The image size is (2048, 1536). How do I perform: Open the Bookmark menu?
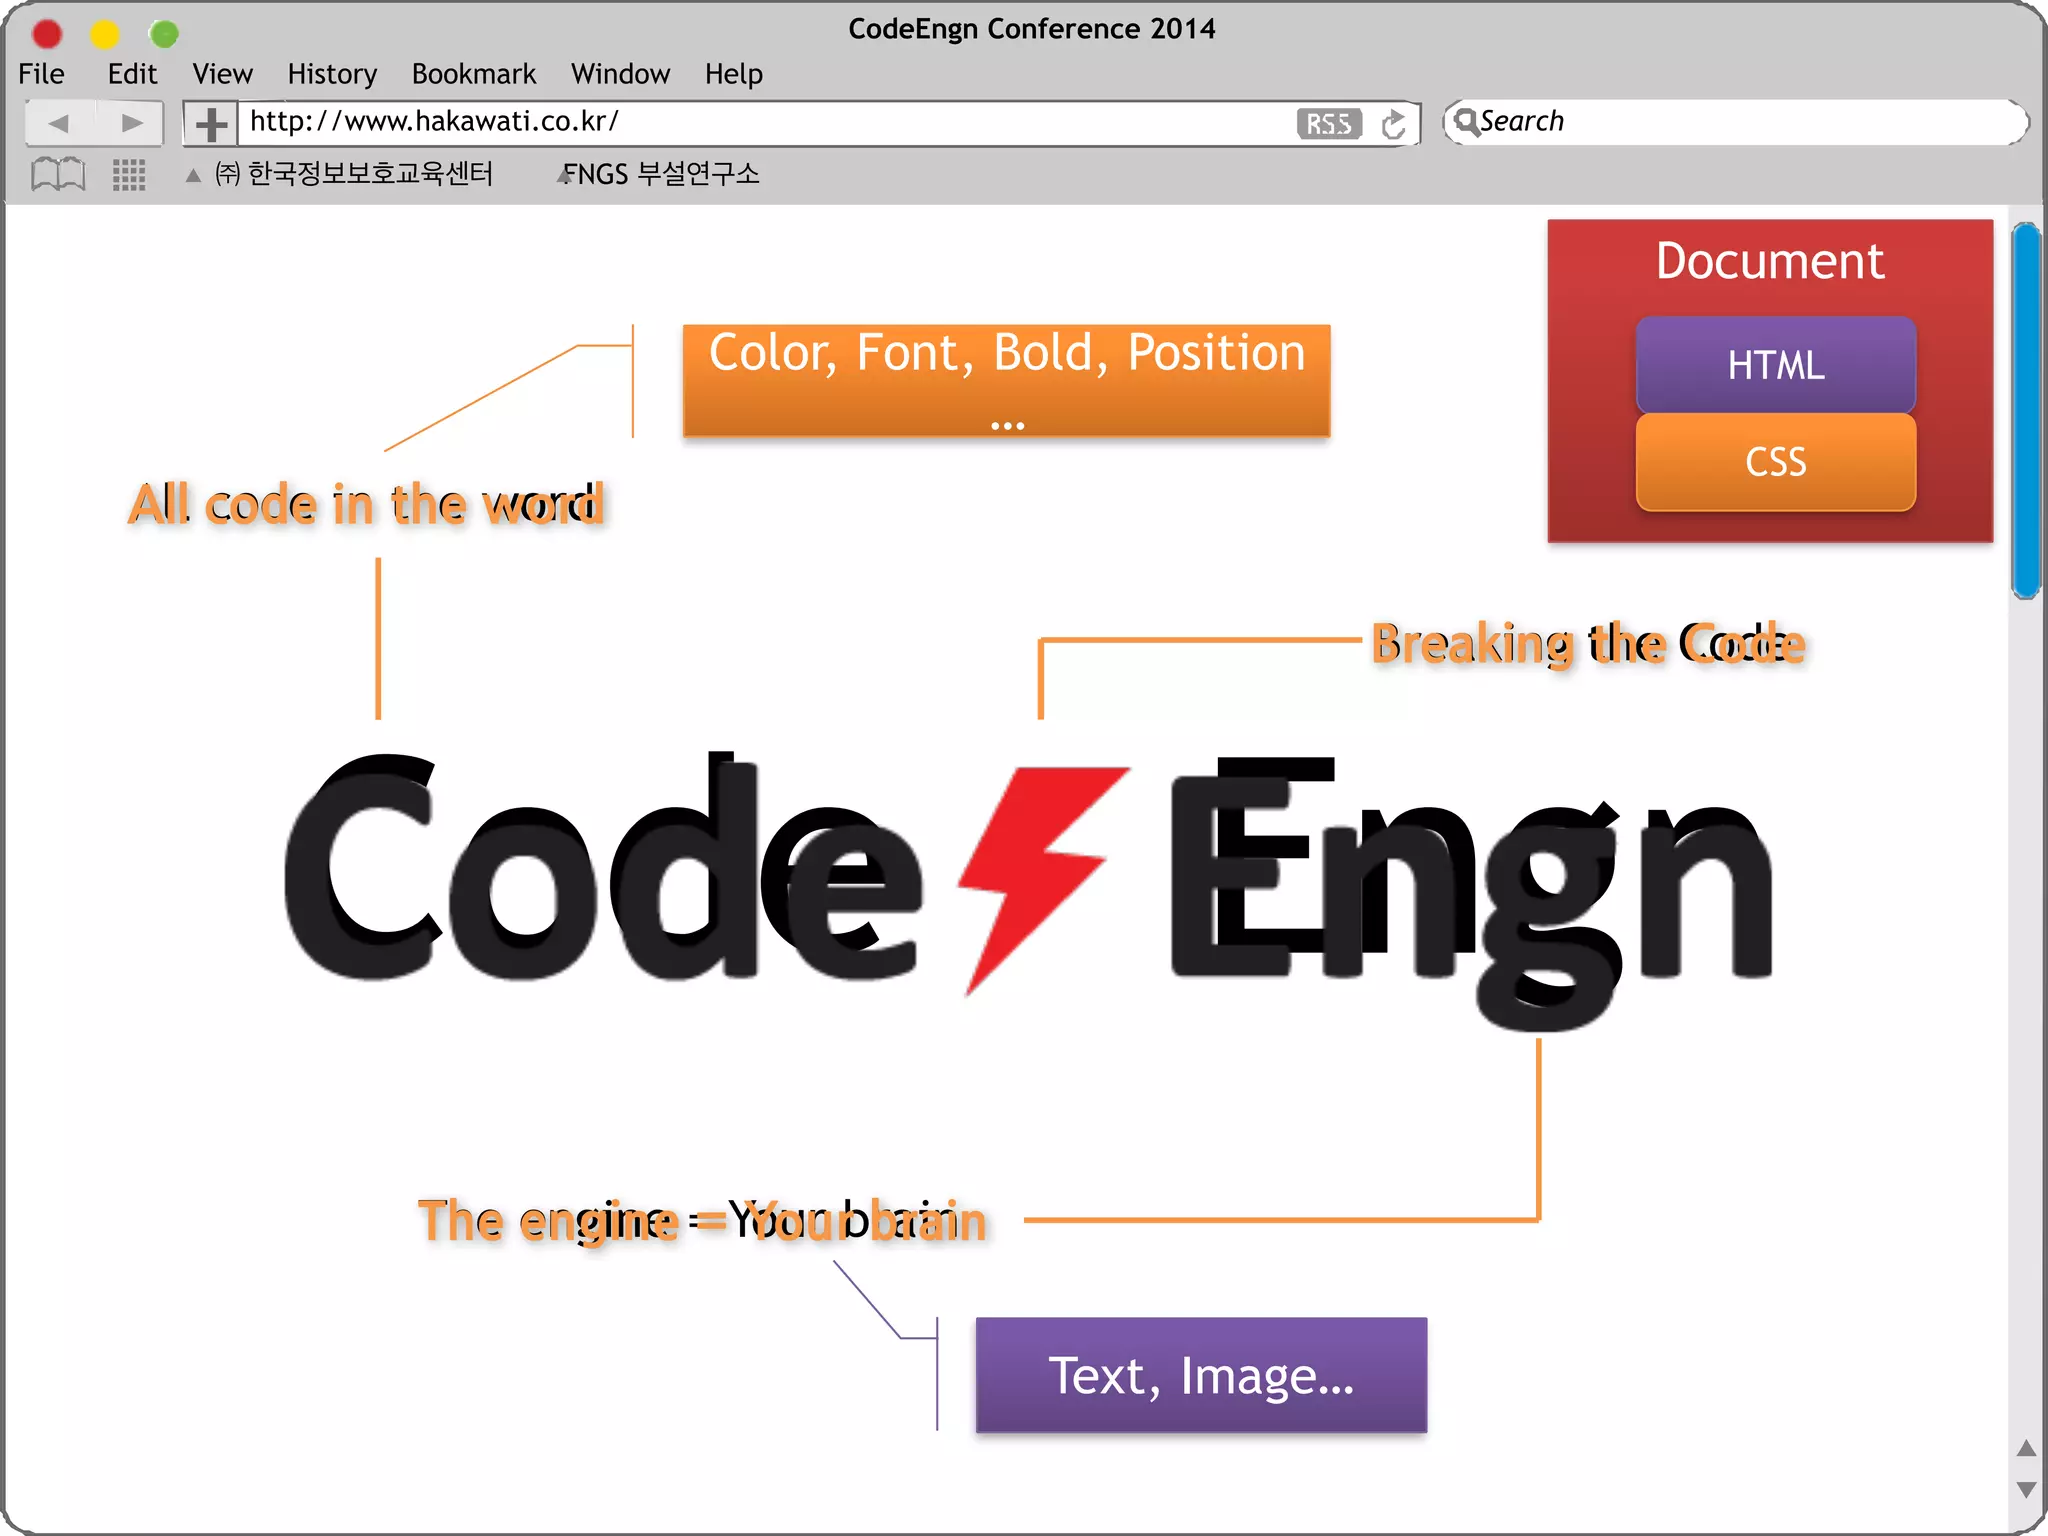[x=474, y=74]
